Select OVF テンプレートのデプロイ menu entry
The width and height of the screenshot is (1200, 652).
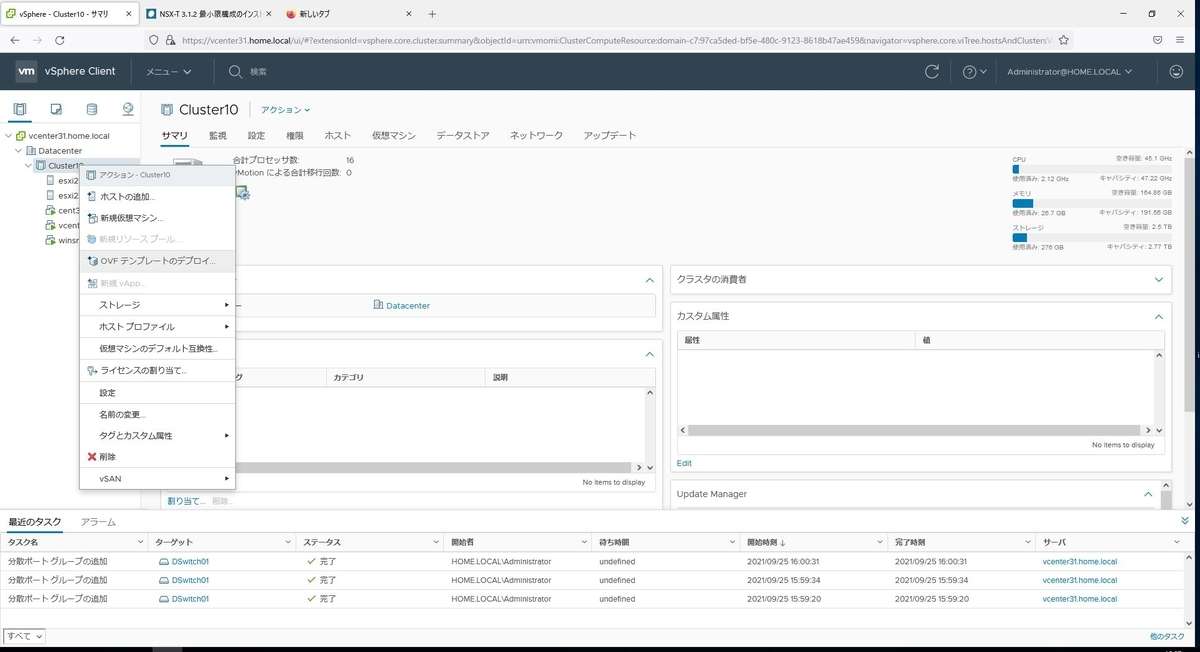(157, 261)
